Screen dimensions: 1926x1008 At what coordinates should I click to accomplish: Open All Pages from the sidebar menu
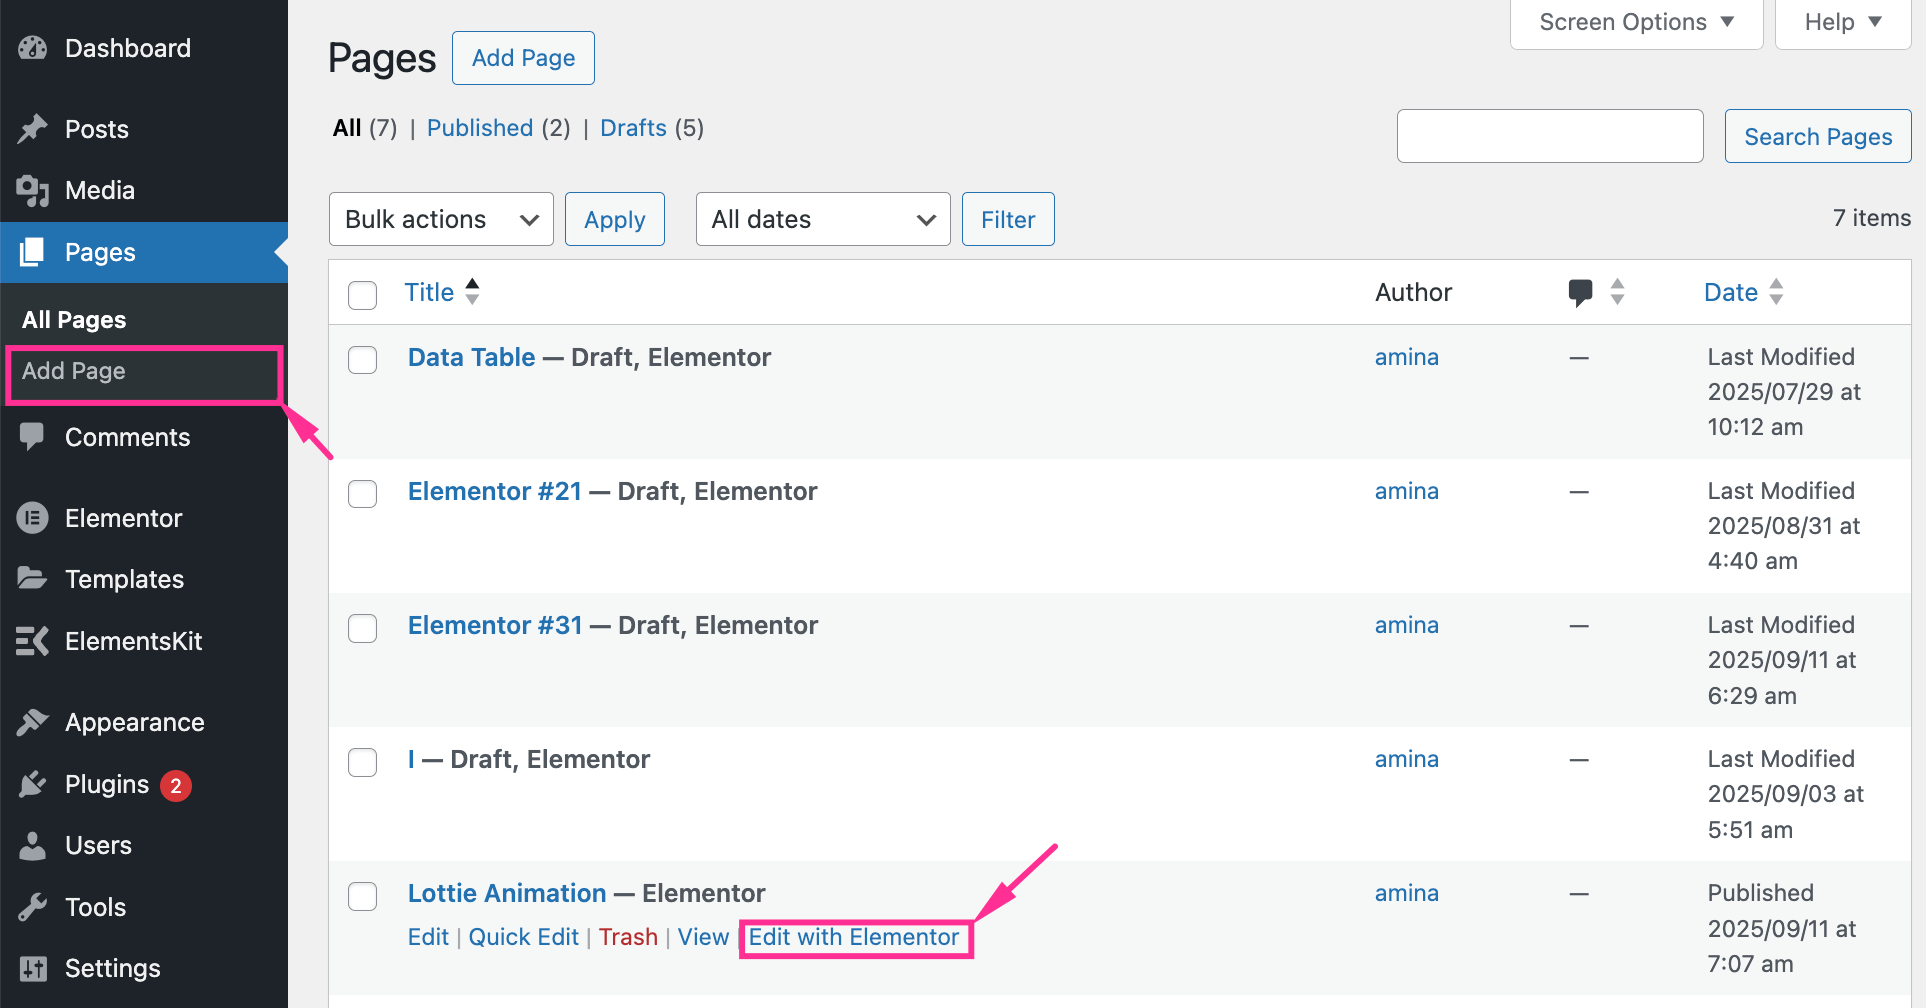point(74,319)
